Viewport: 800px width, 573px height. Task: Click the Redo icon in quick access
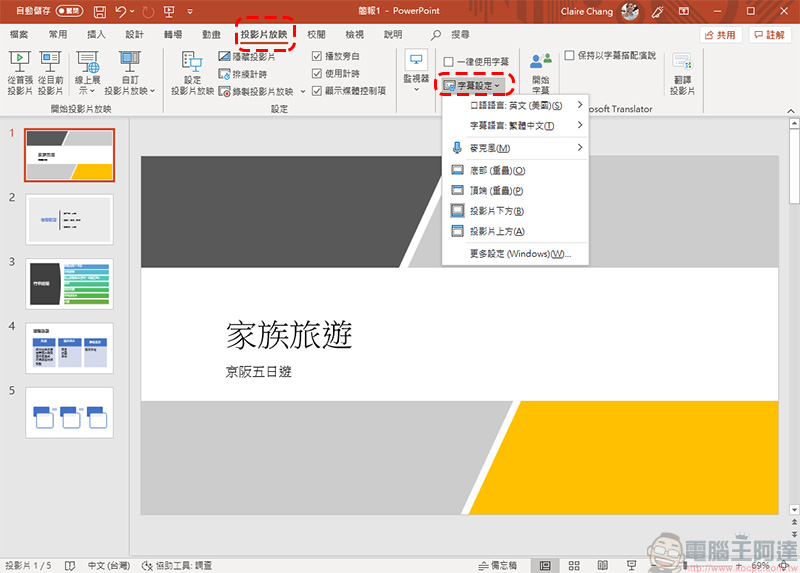point(148,11)
